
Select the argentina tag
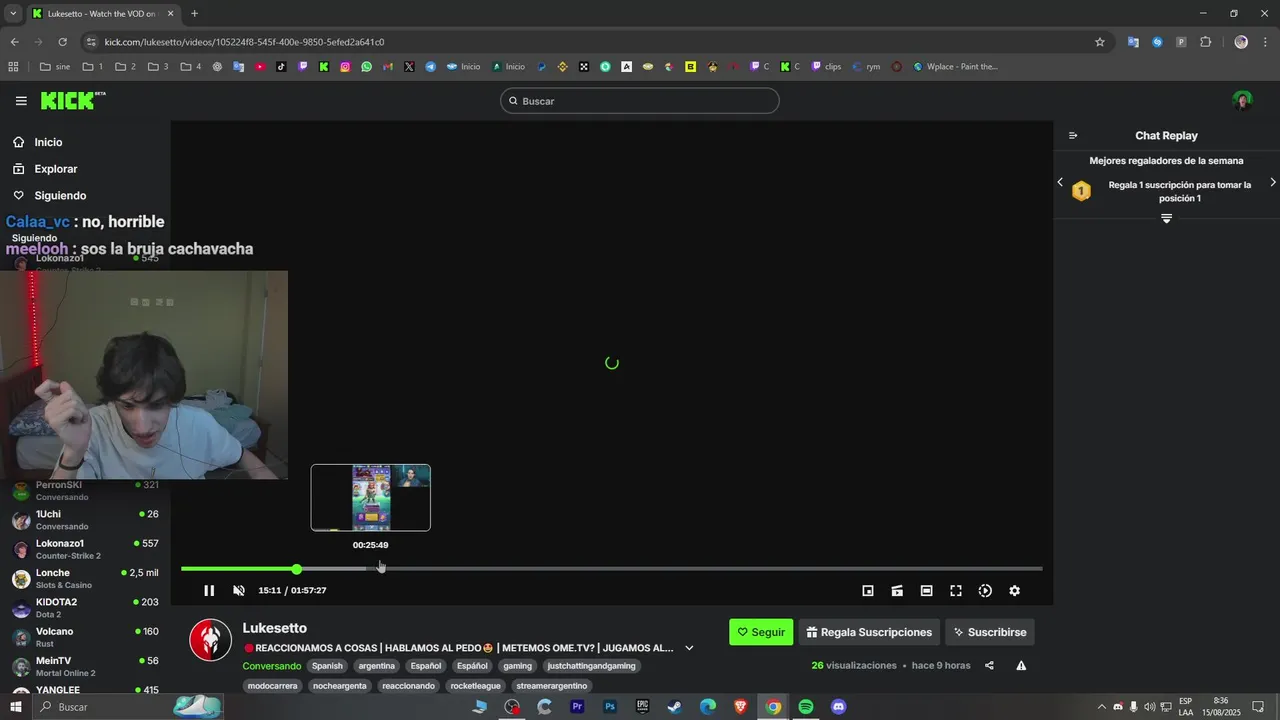click(x=377, y=666)
